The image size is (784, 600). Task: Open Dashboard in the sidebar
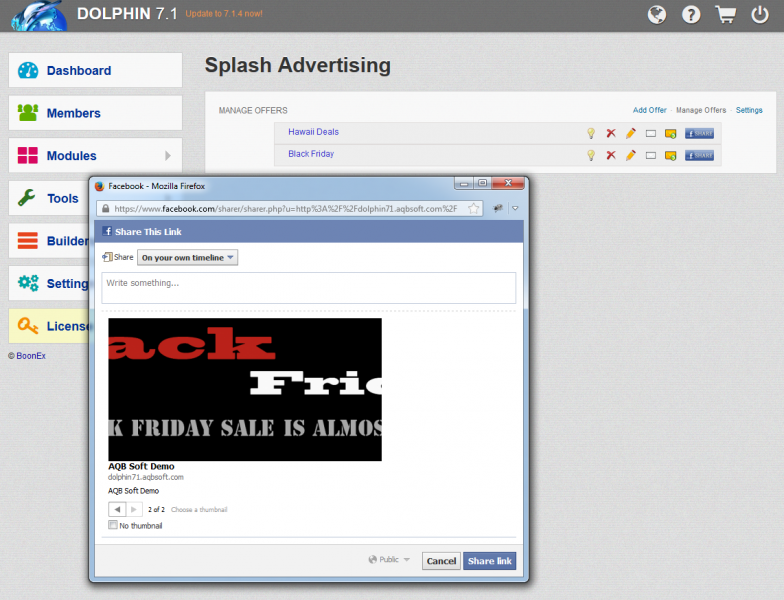[x=96, y=70]
